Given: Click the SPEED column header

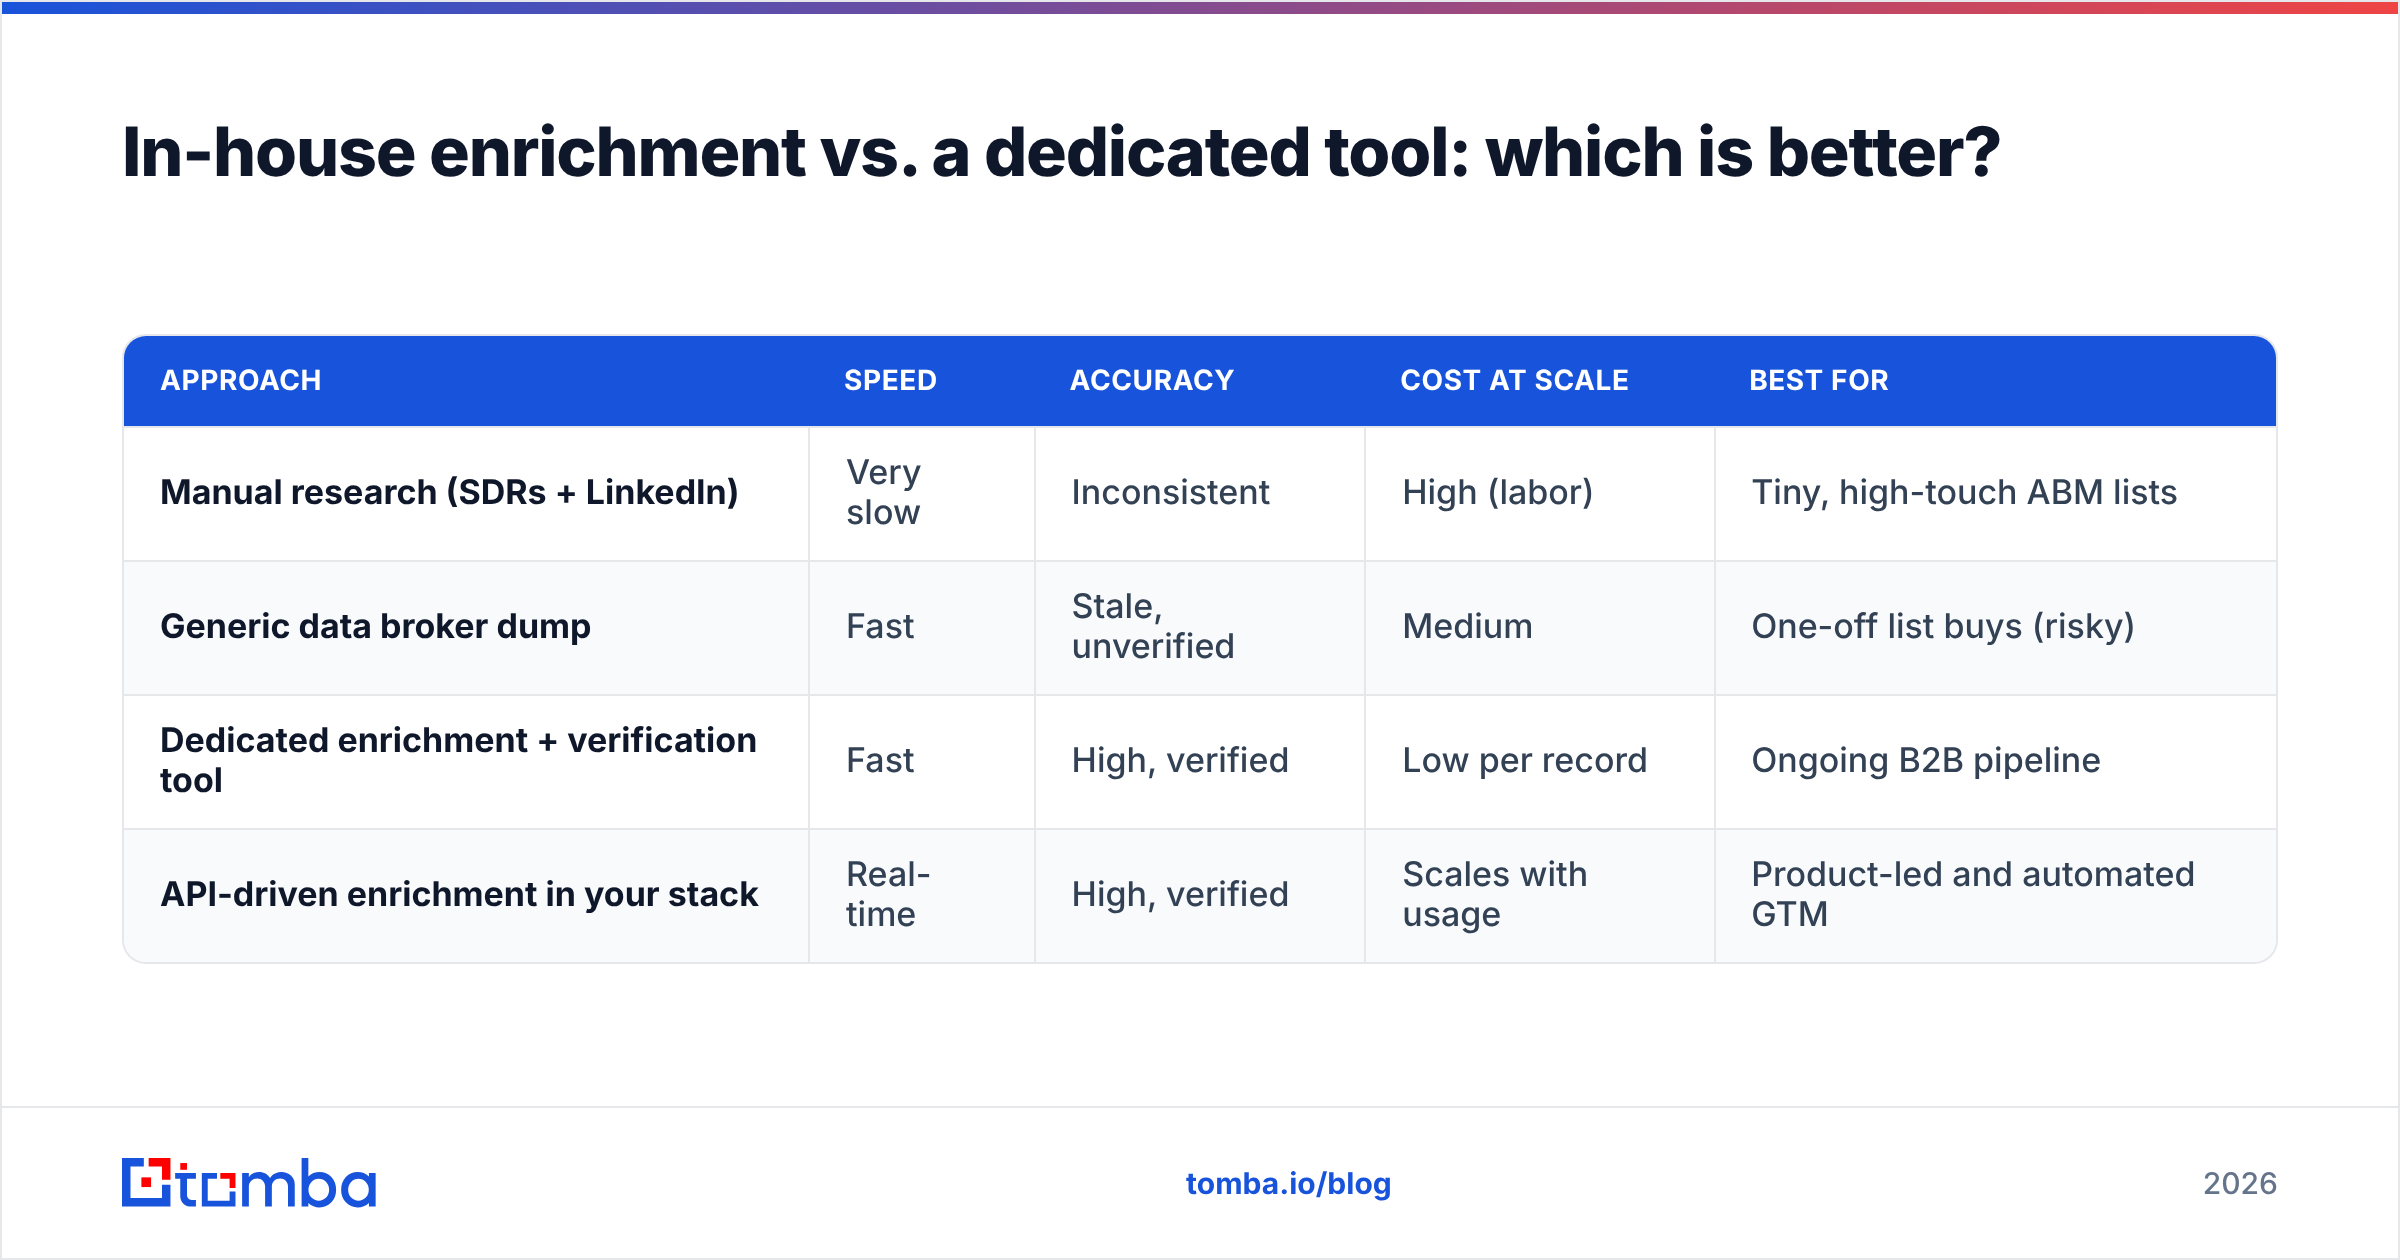Looking at the screenshot, I should tap(890, 380).
